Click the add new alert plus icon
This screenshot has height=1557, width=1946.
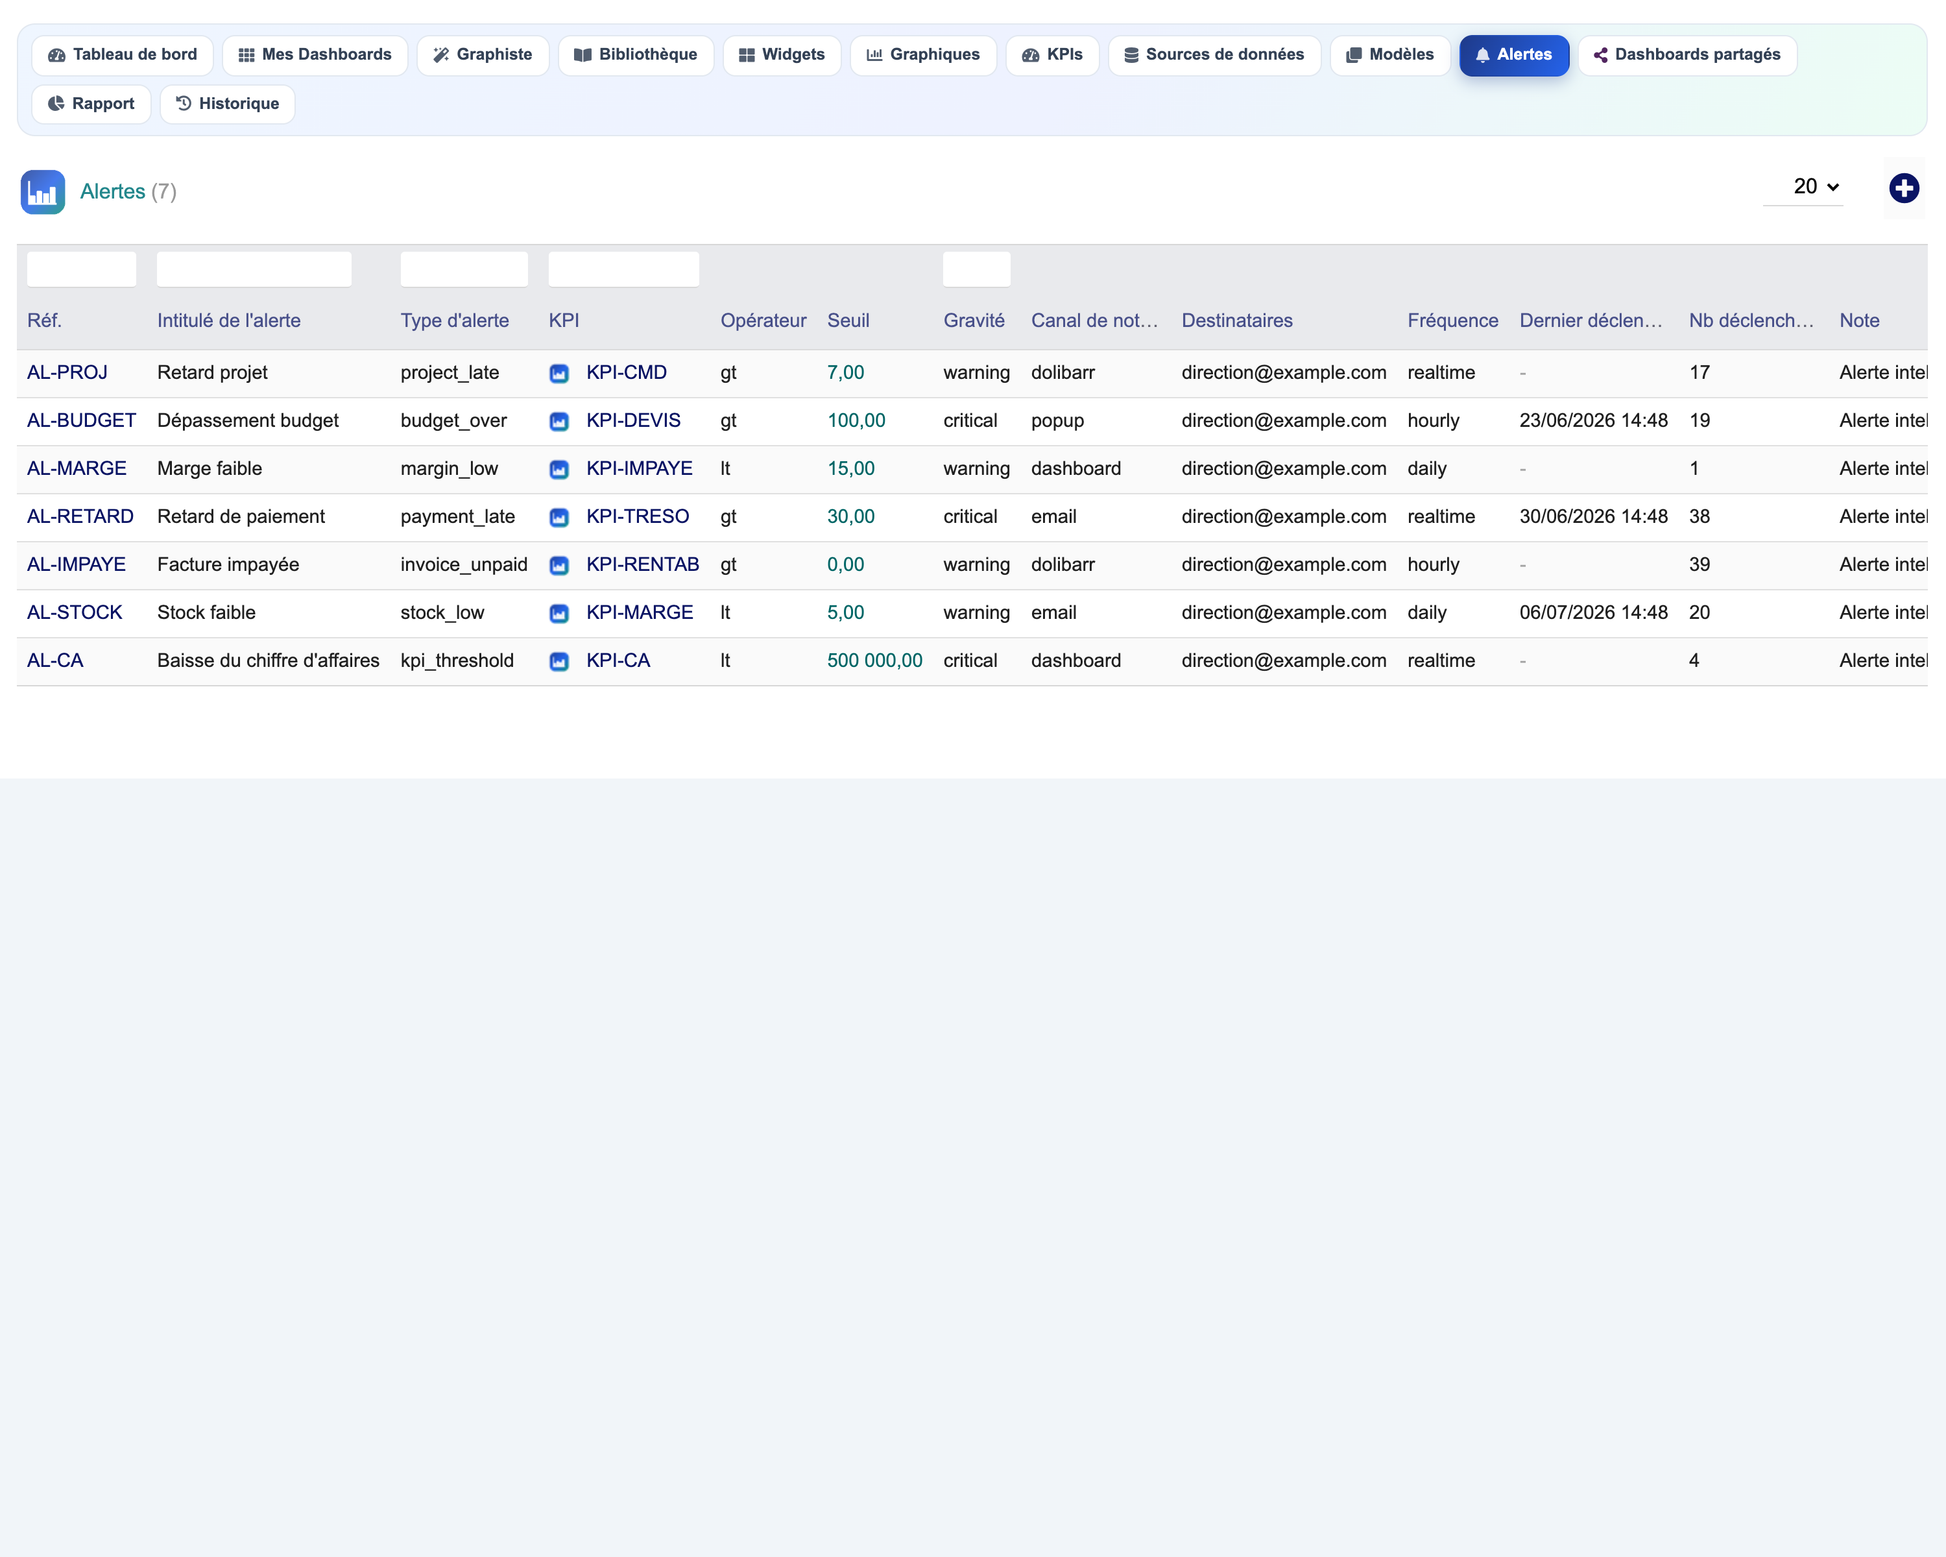point(1903,188)
